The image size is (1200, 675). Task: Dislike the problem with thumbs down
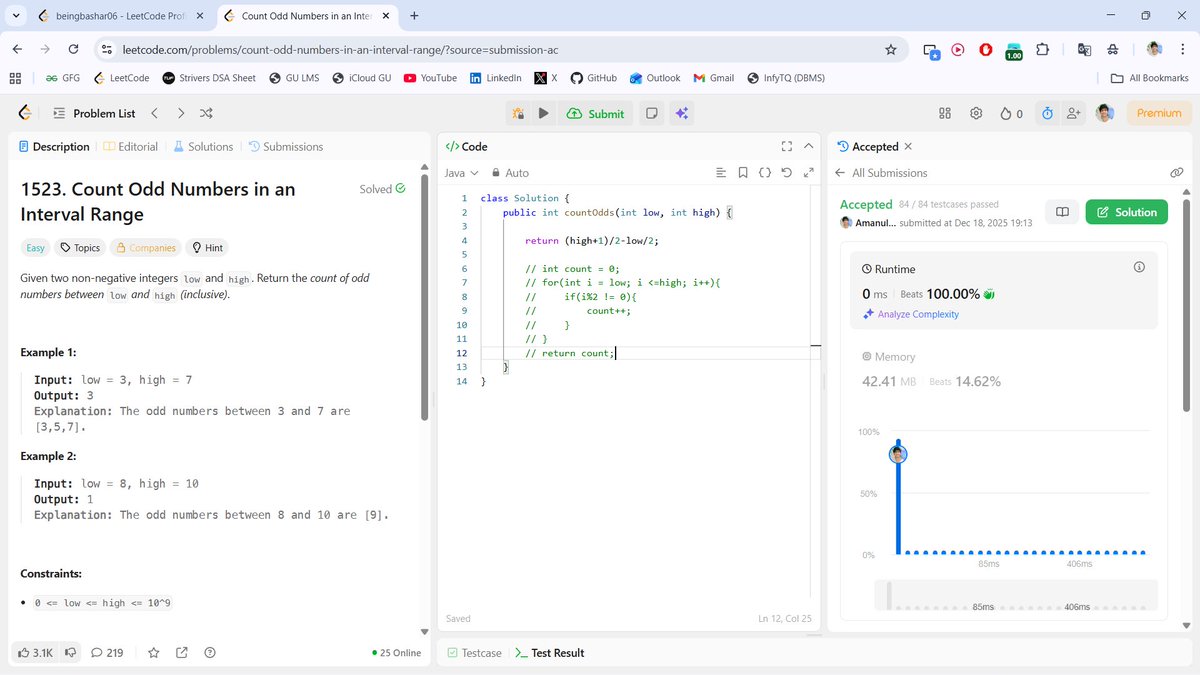pyautogui.click(x=71, y=653)
